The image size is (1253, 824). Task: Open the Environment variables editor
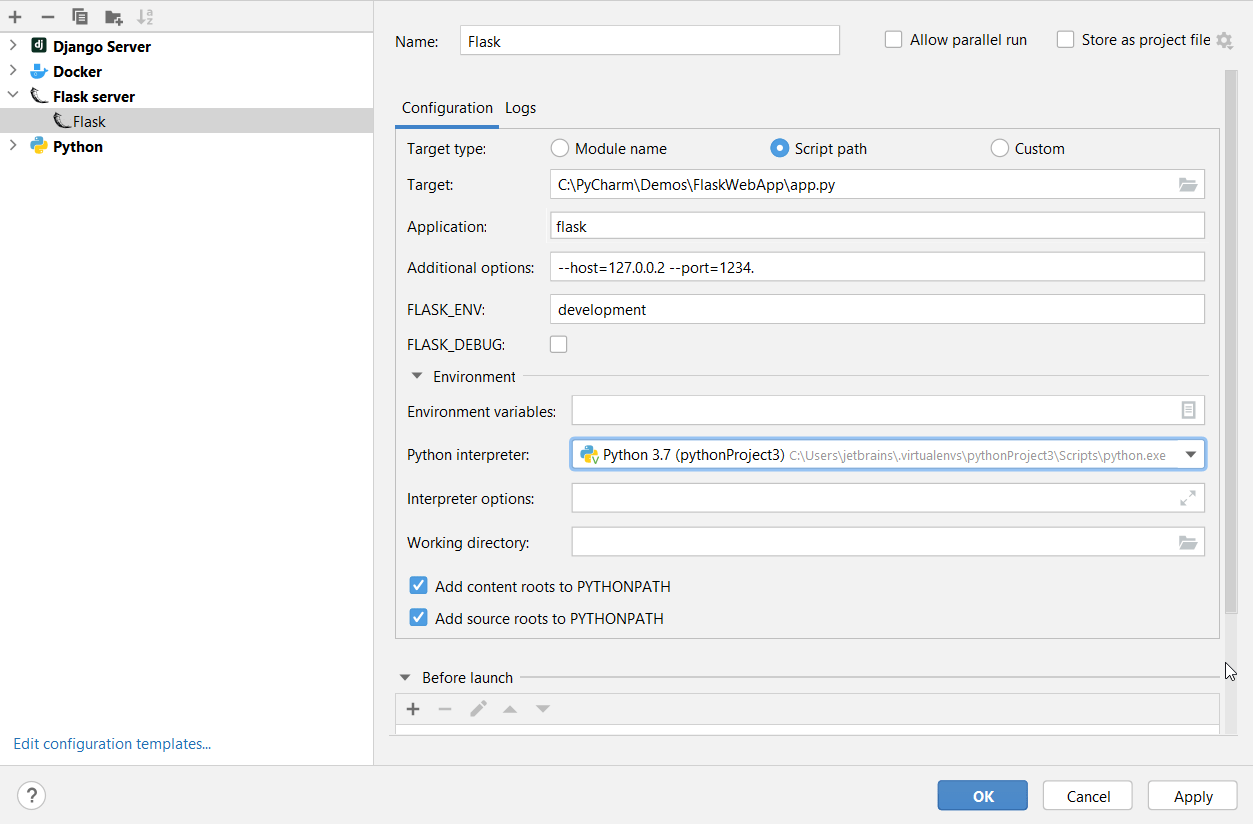click(x=1189, y=409)
